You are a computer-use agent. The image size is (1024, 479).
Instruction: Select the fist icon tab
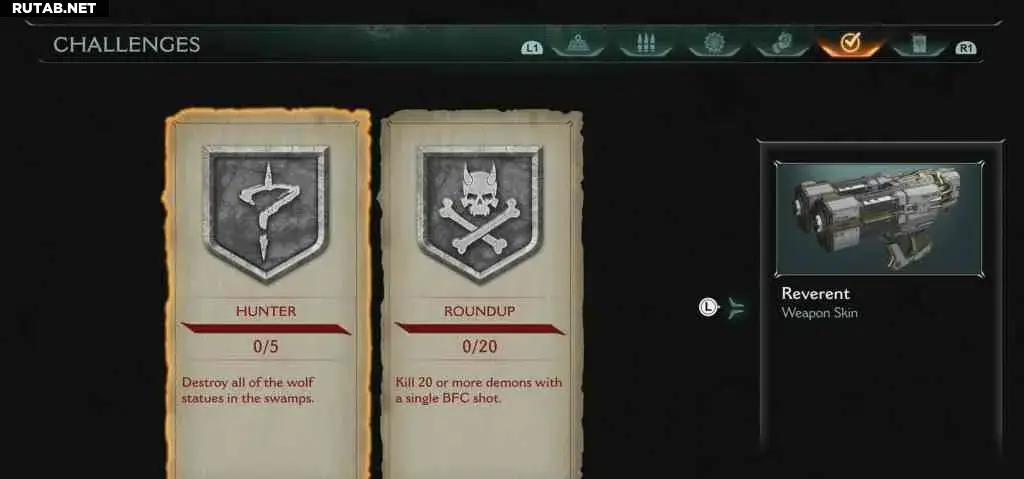point(782,44)
